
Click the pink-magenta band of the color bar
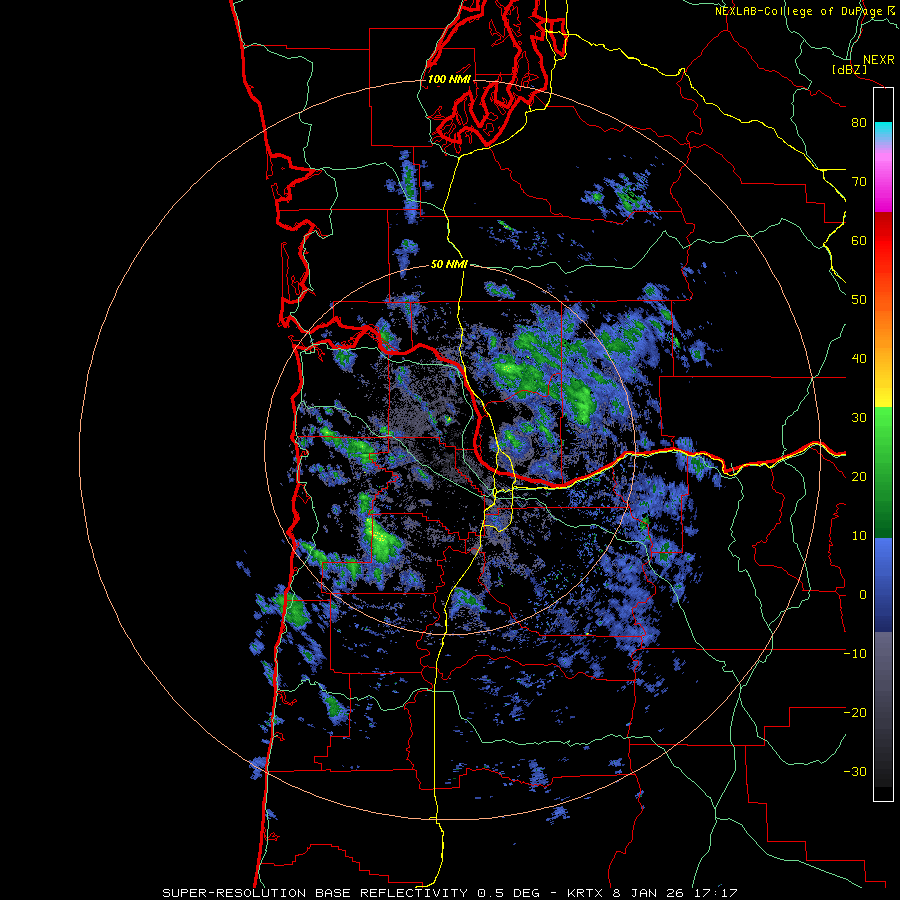[x=883, y=177]
